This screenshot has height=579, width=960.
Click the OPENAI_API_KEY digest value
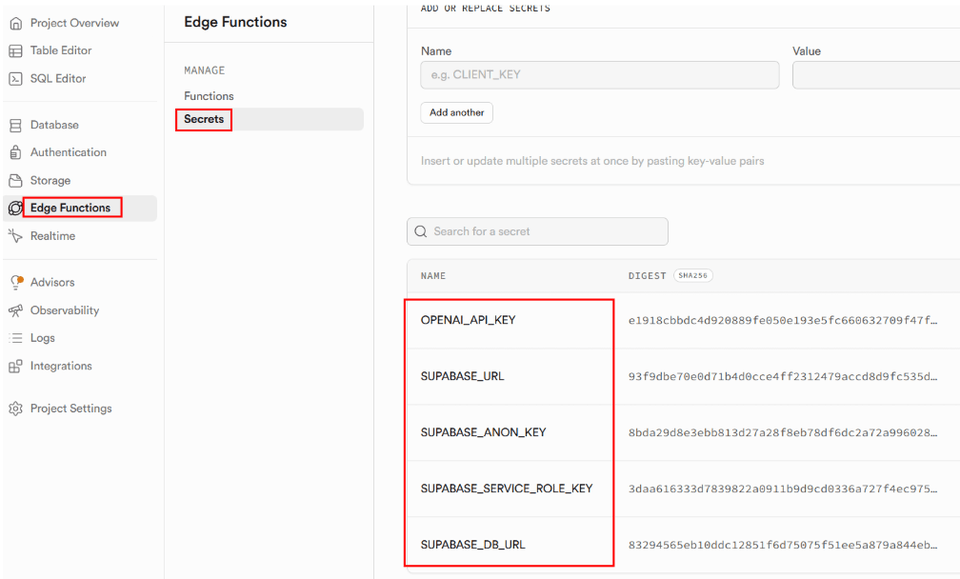(x=782, y=320)
